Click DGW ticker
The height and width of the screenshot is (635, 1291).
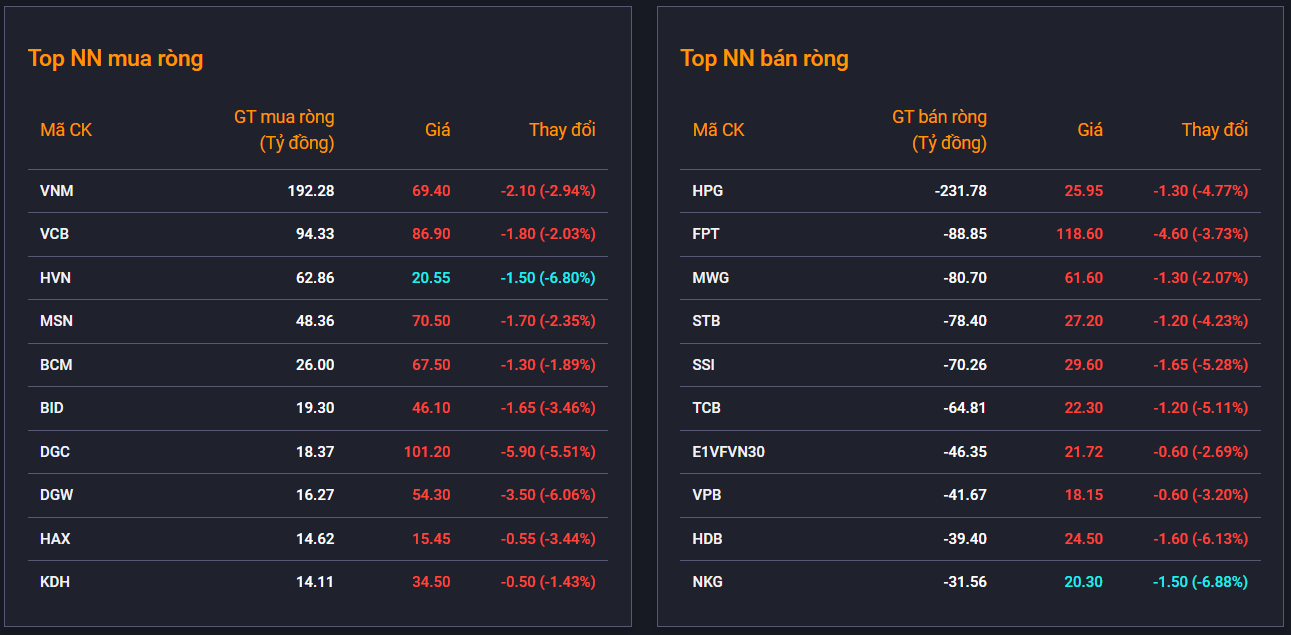[x=57, y=495]
